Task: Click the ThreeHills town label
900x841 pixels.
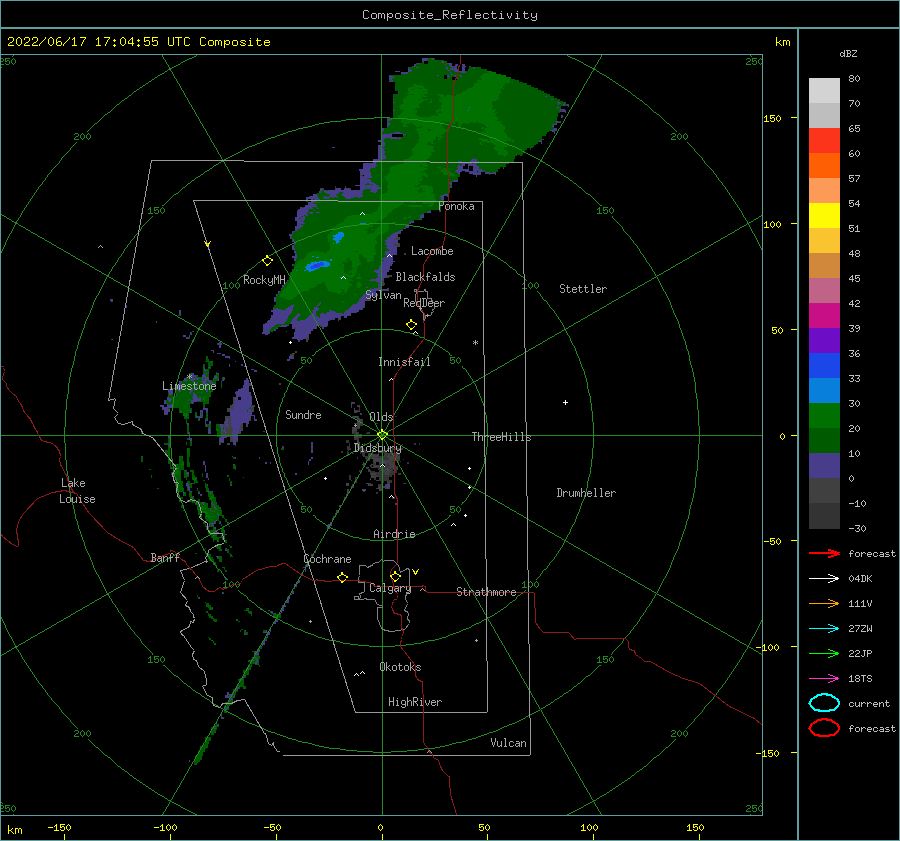Action: tap(501, 437)
